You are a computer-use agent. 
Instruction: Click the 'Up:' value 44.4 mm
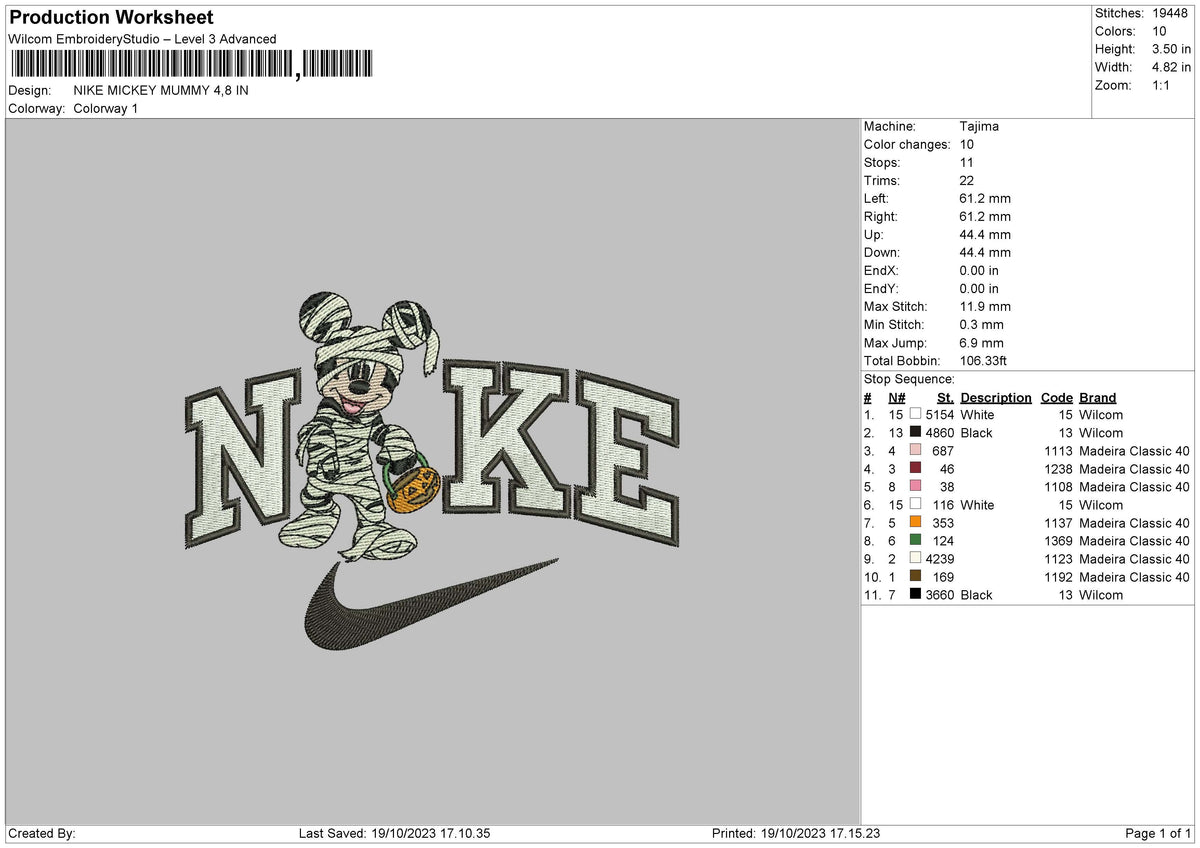[x=985, y=234]
